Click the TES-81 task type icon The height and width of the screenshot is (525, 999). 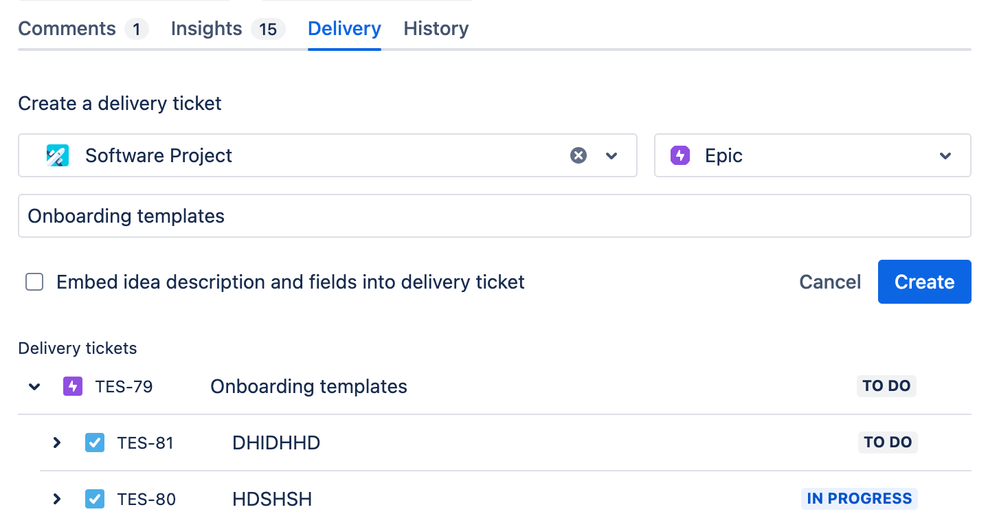[x=95, y=442]
